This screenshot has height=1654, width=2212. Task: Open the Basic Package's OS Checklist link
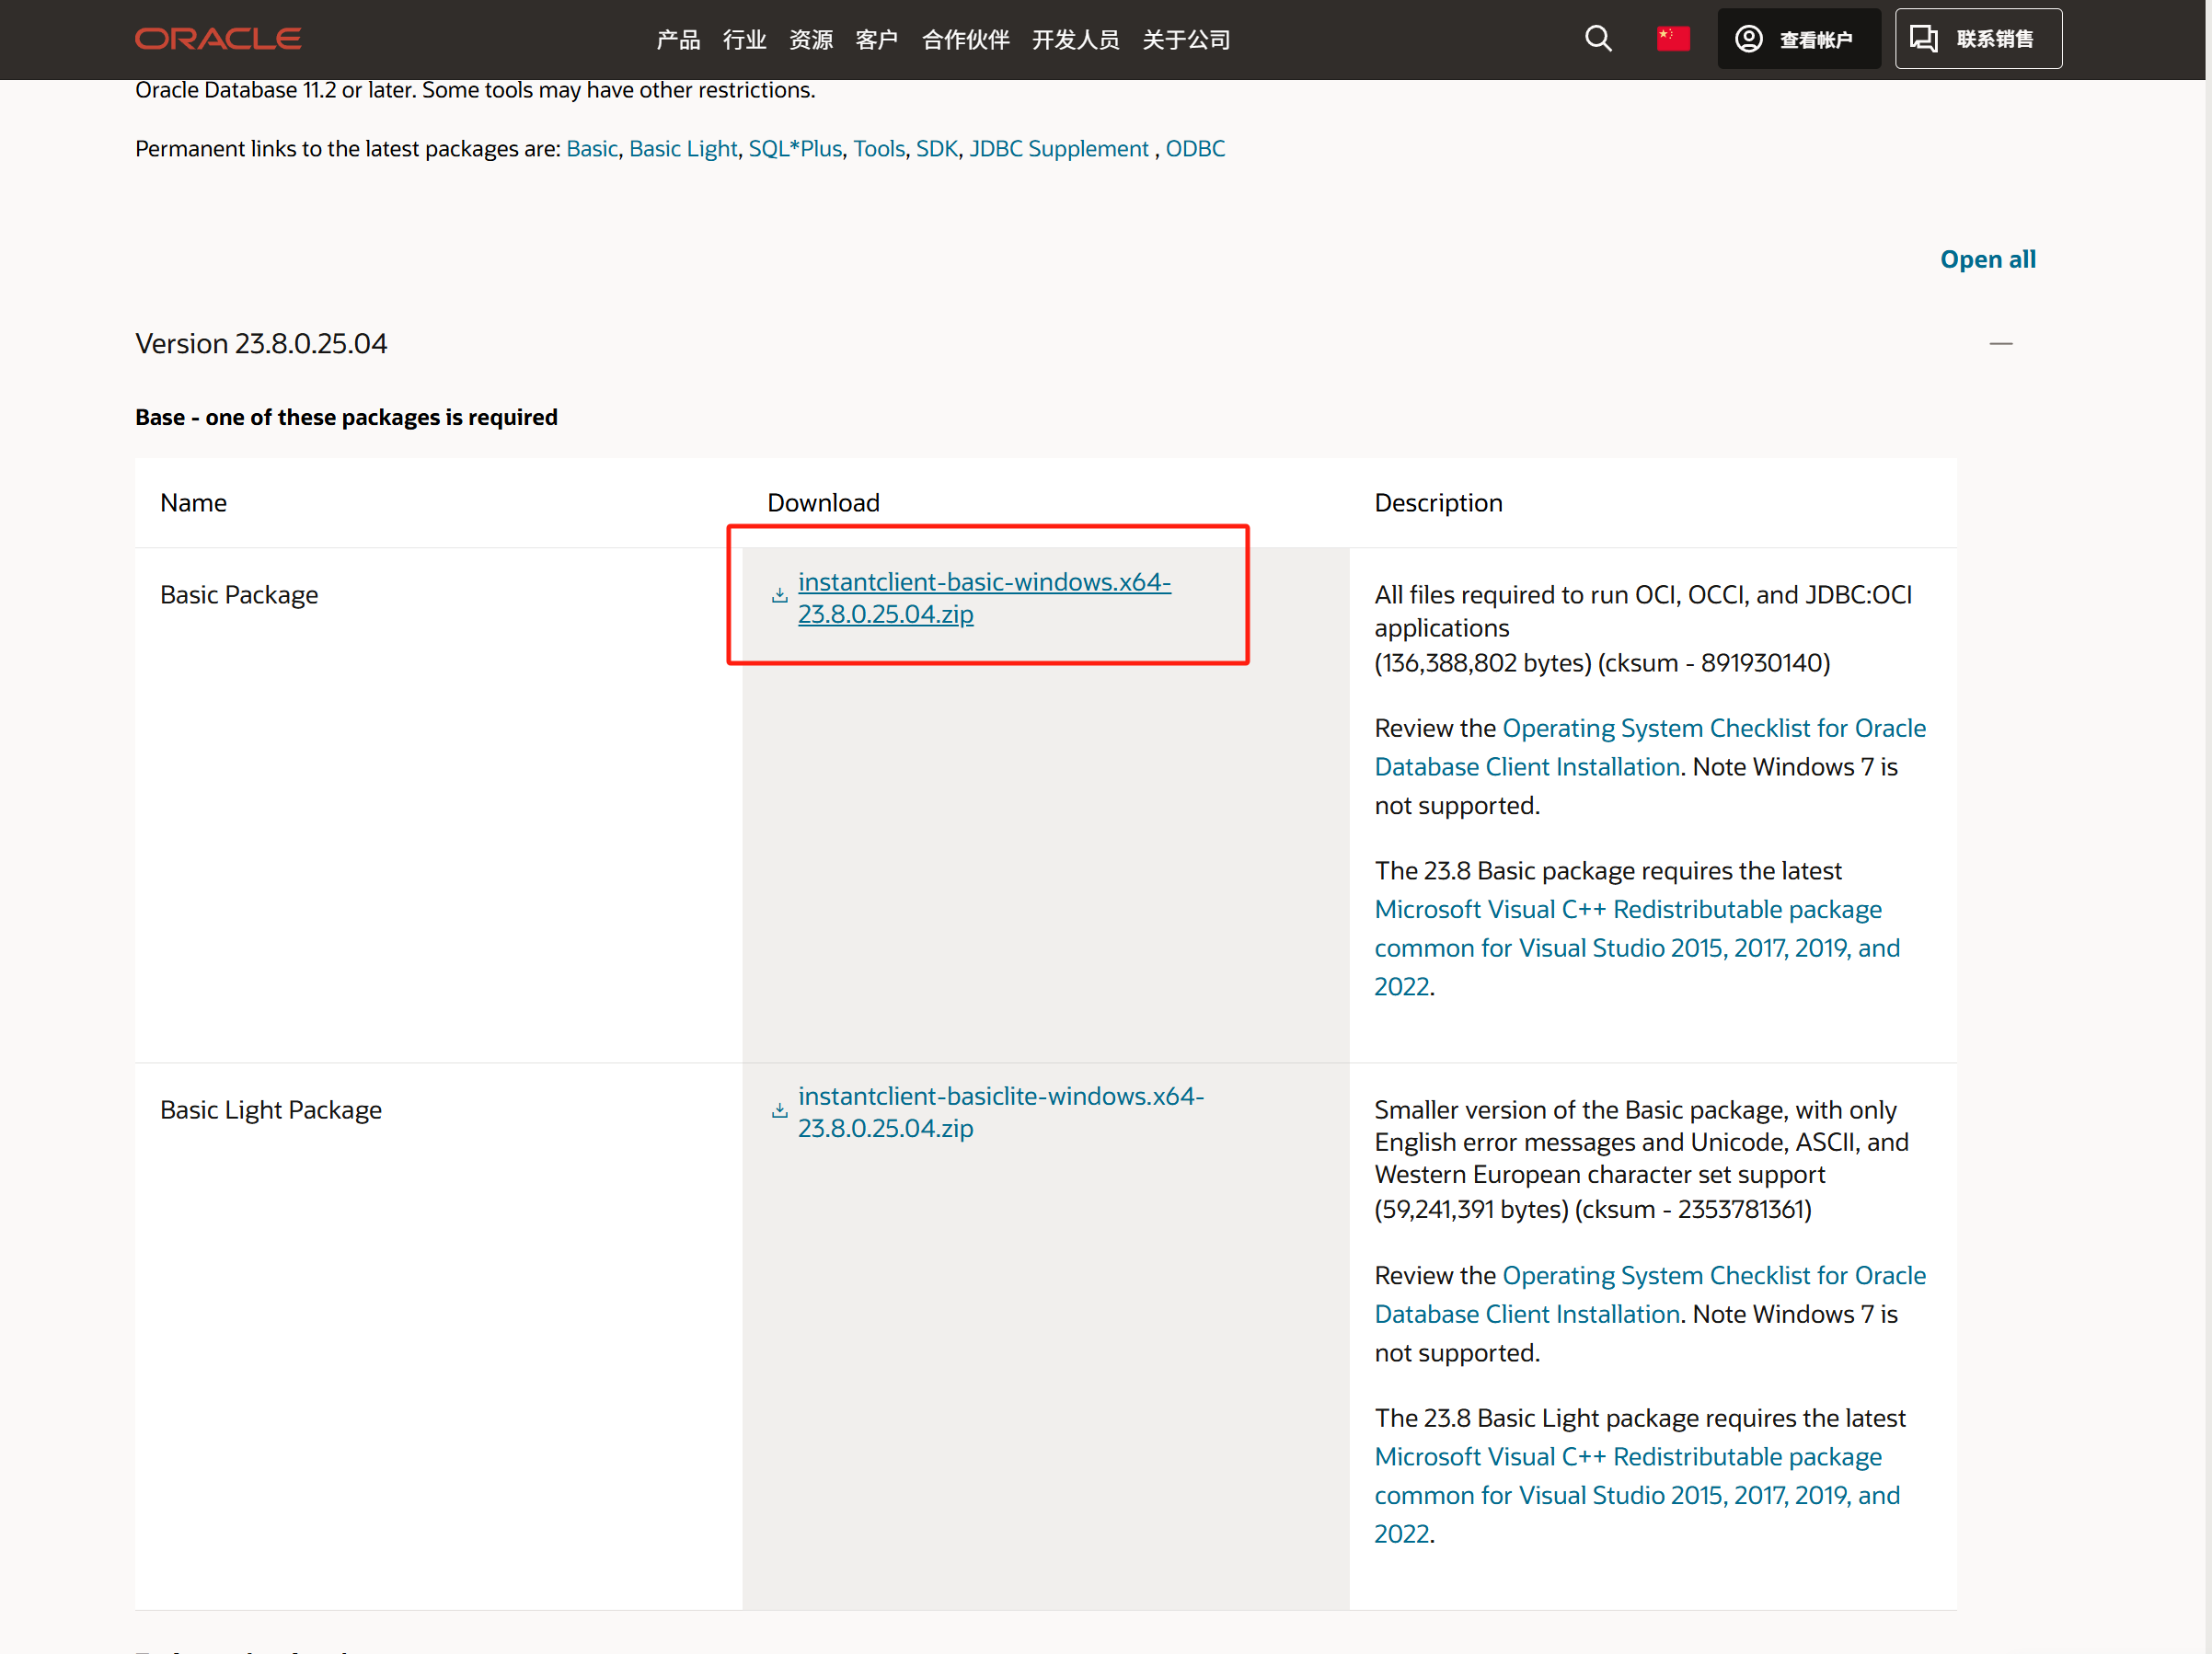(x=1713, y=728)
